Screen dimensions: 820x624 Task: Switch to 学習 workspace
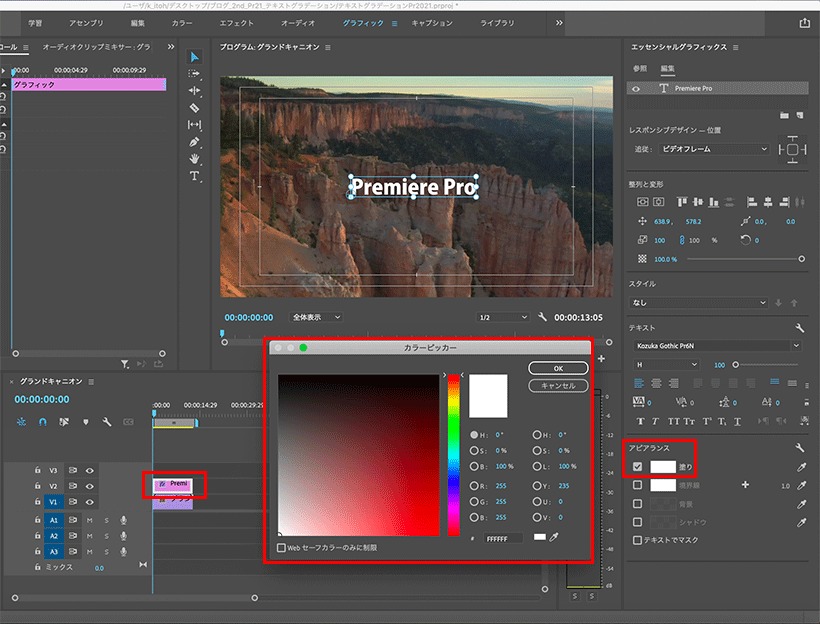(35, 23)
